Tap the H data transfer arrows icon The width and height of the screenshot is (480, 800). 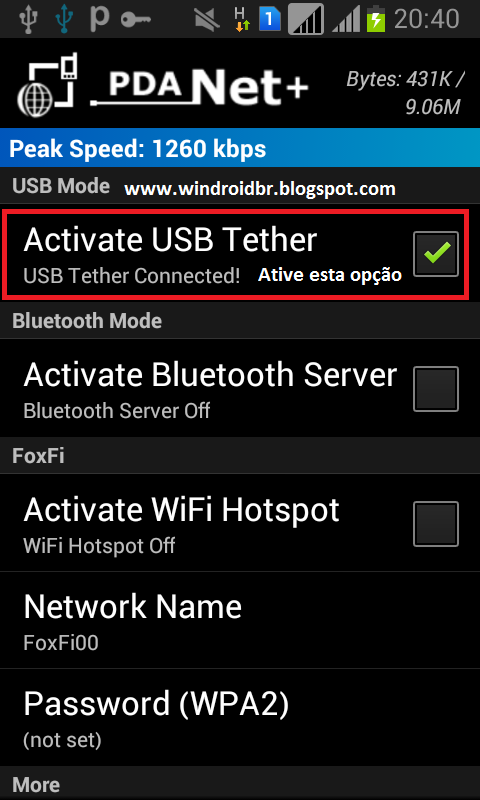[242, 19]
